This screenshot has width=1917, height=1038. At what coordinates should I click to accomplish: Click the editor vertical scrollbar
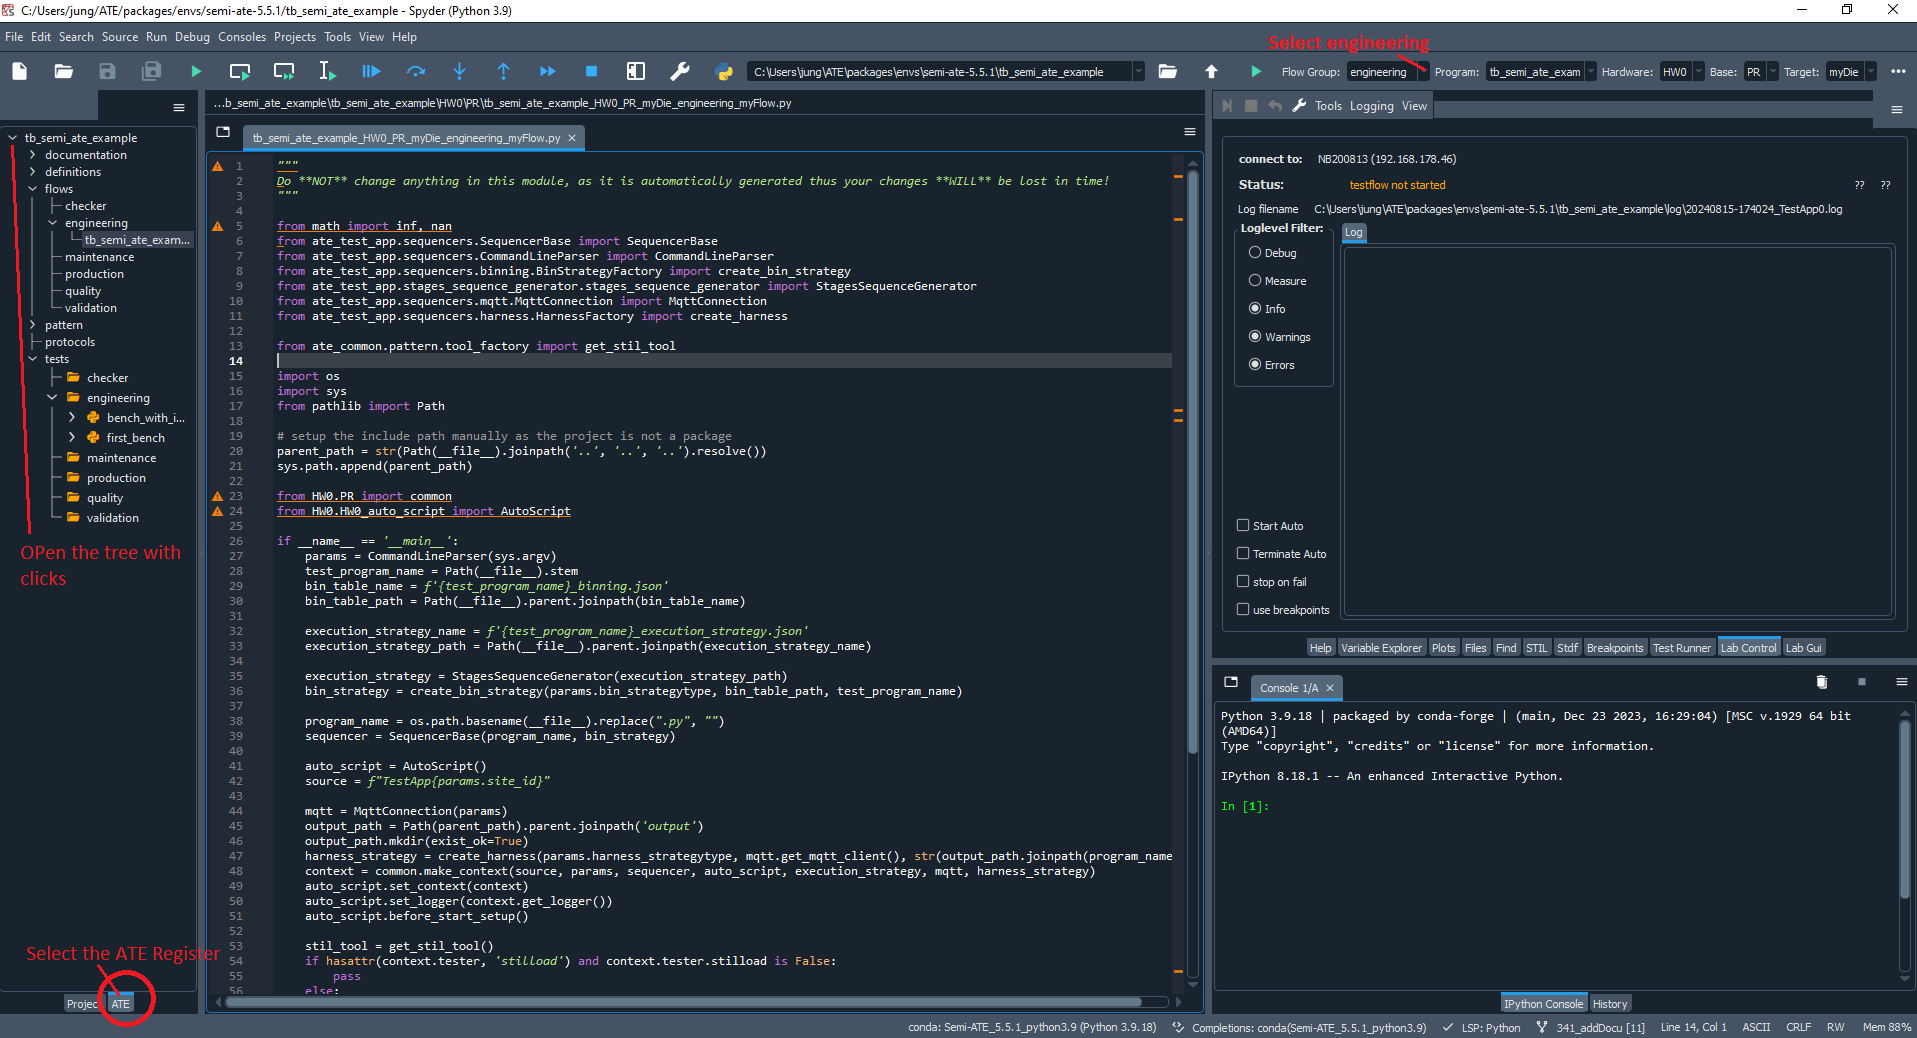pos(1193,460)
